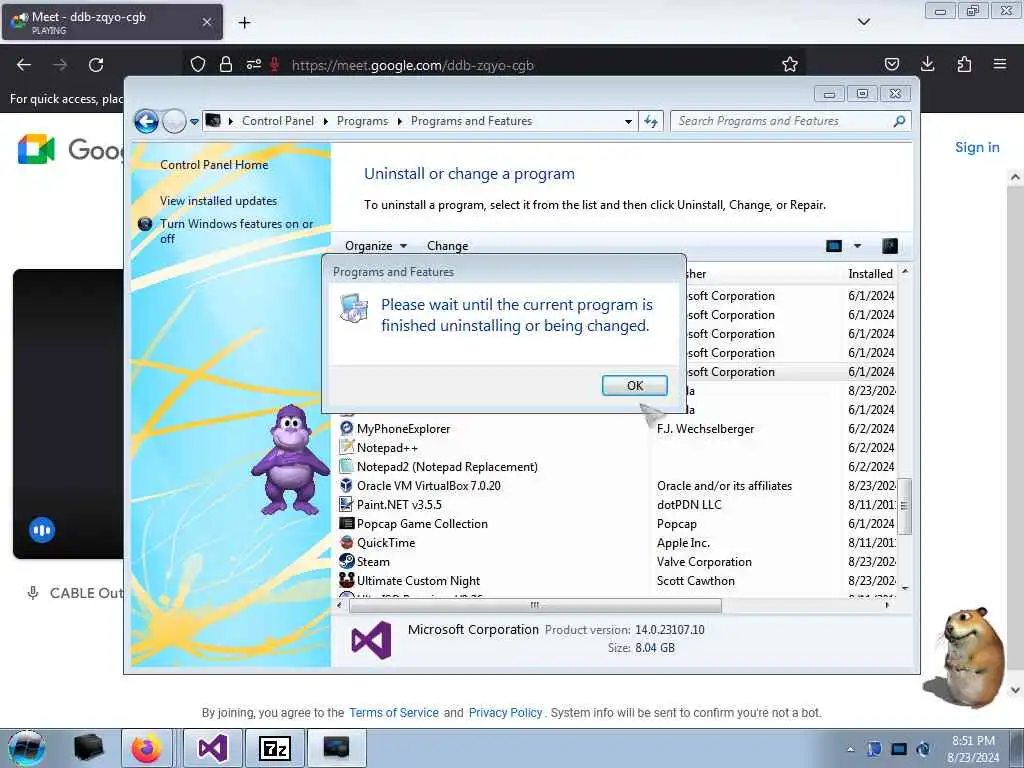Refresh the Programs and Features list

click(651, 121)
